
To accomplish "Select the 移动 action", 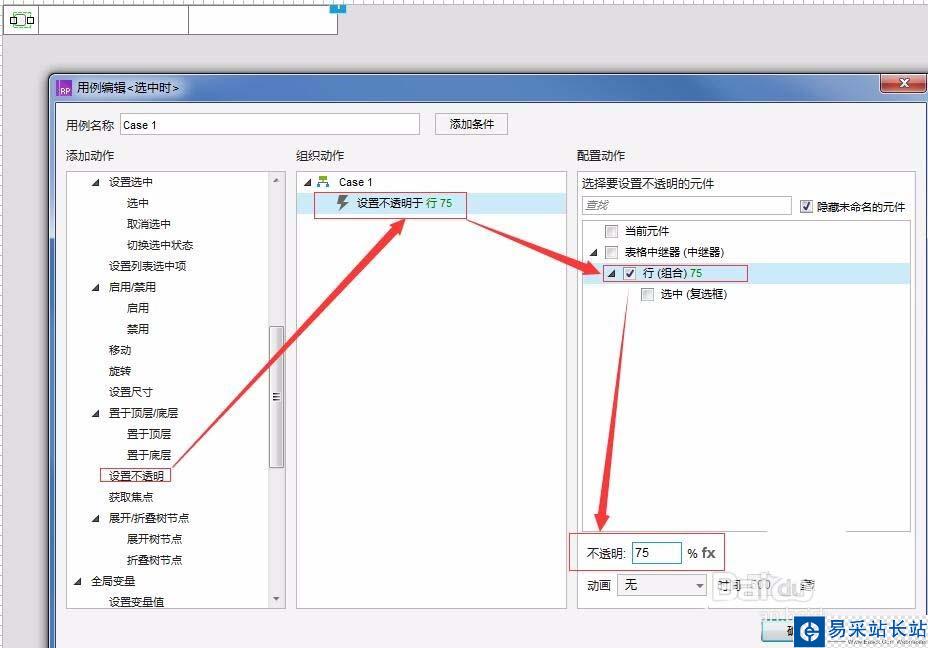I will tap(120, 350).
